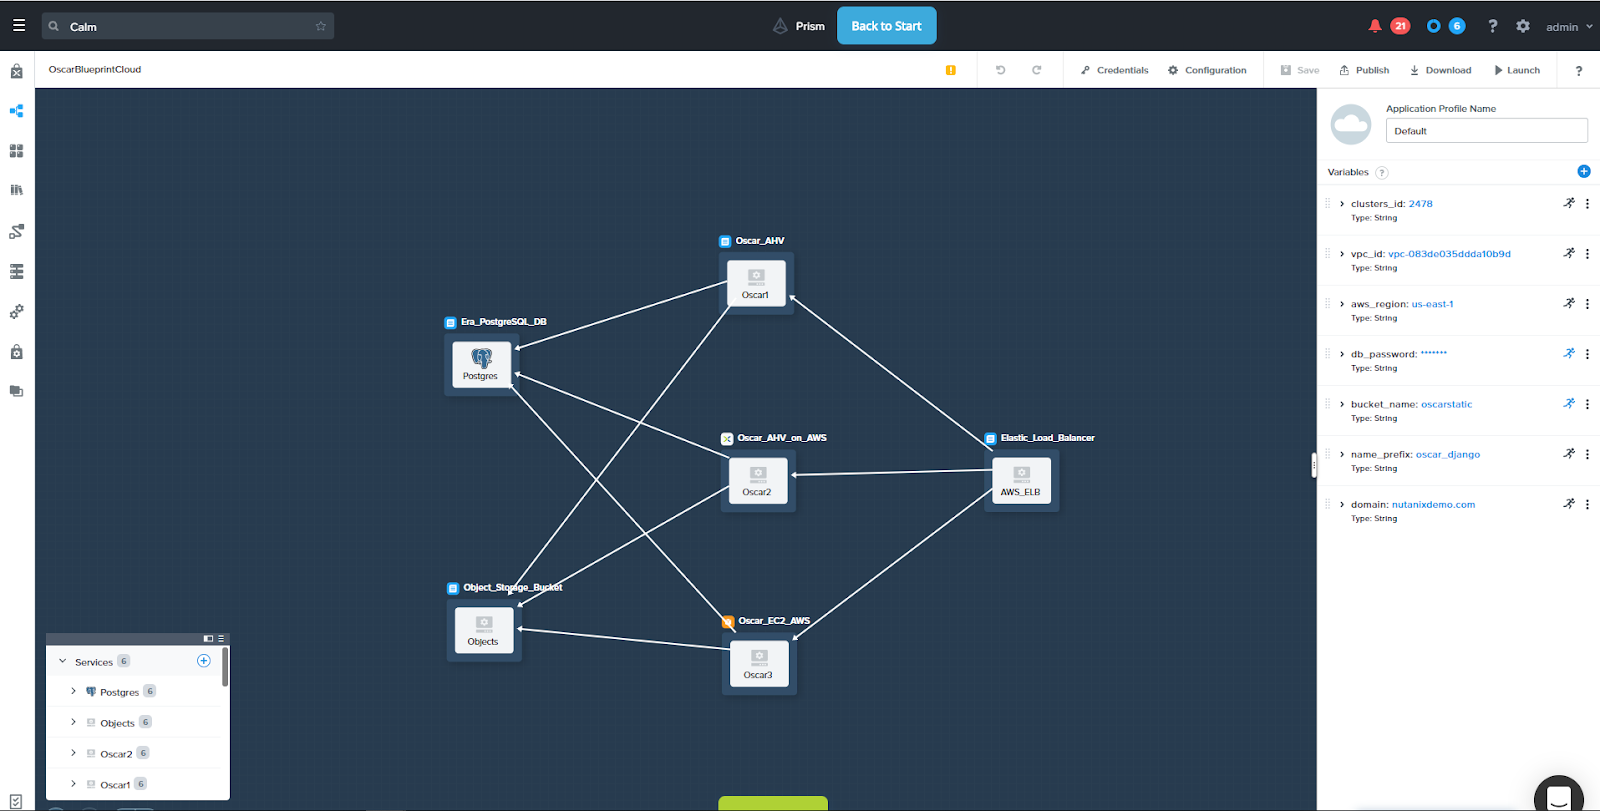Favorite Calm with the star icon
This screenshot has width=1600, height=811.
[x=321, y=26]
